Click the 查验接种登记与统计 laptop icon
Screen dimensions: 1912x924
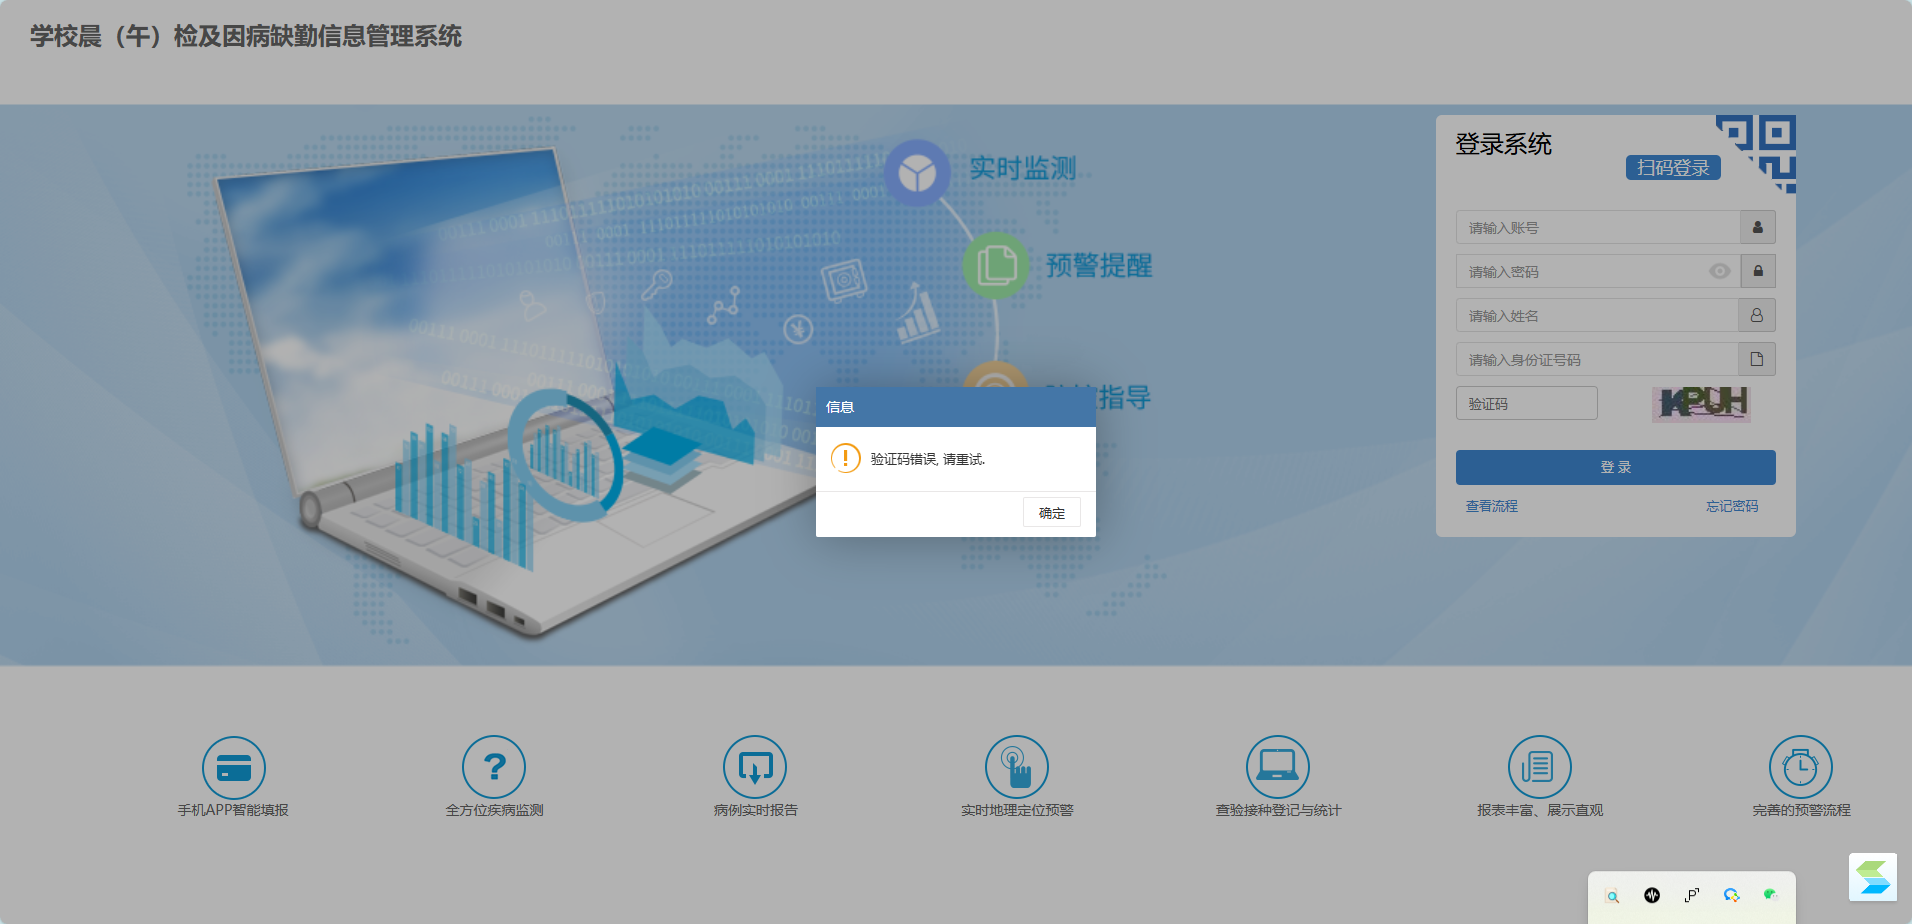[1278, 767]
